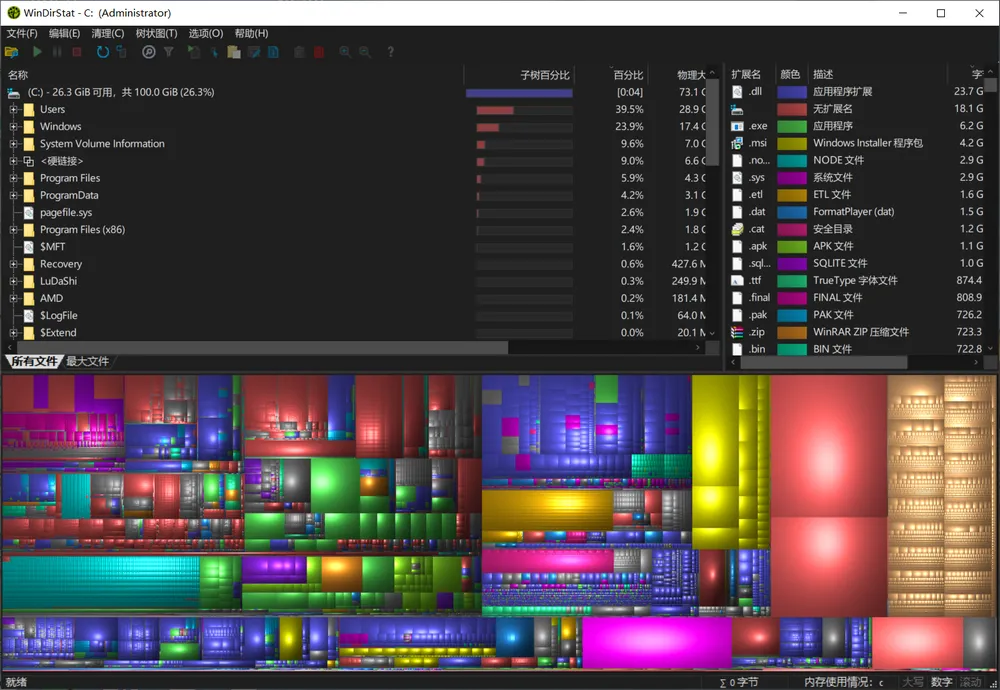Image resolution: width=1000 pixels, height=690 pixels.
Task: Click the magnifier search toolbar icon
Action: tap(149, 52)
